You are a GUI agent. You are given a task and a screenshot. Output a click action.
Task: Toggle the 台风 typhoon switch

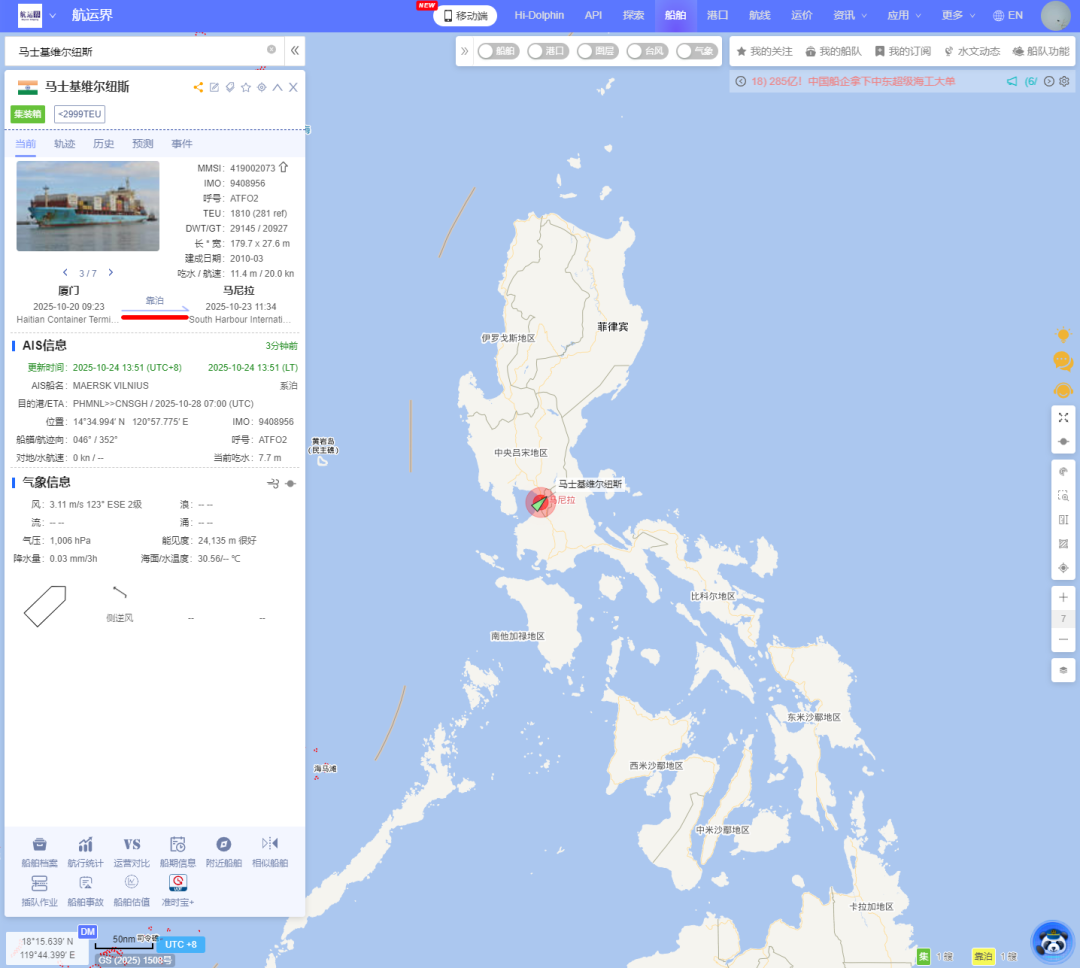tap(647, 51)
